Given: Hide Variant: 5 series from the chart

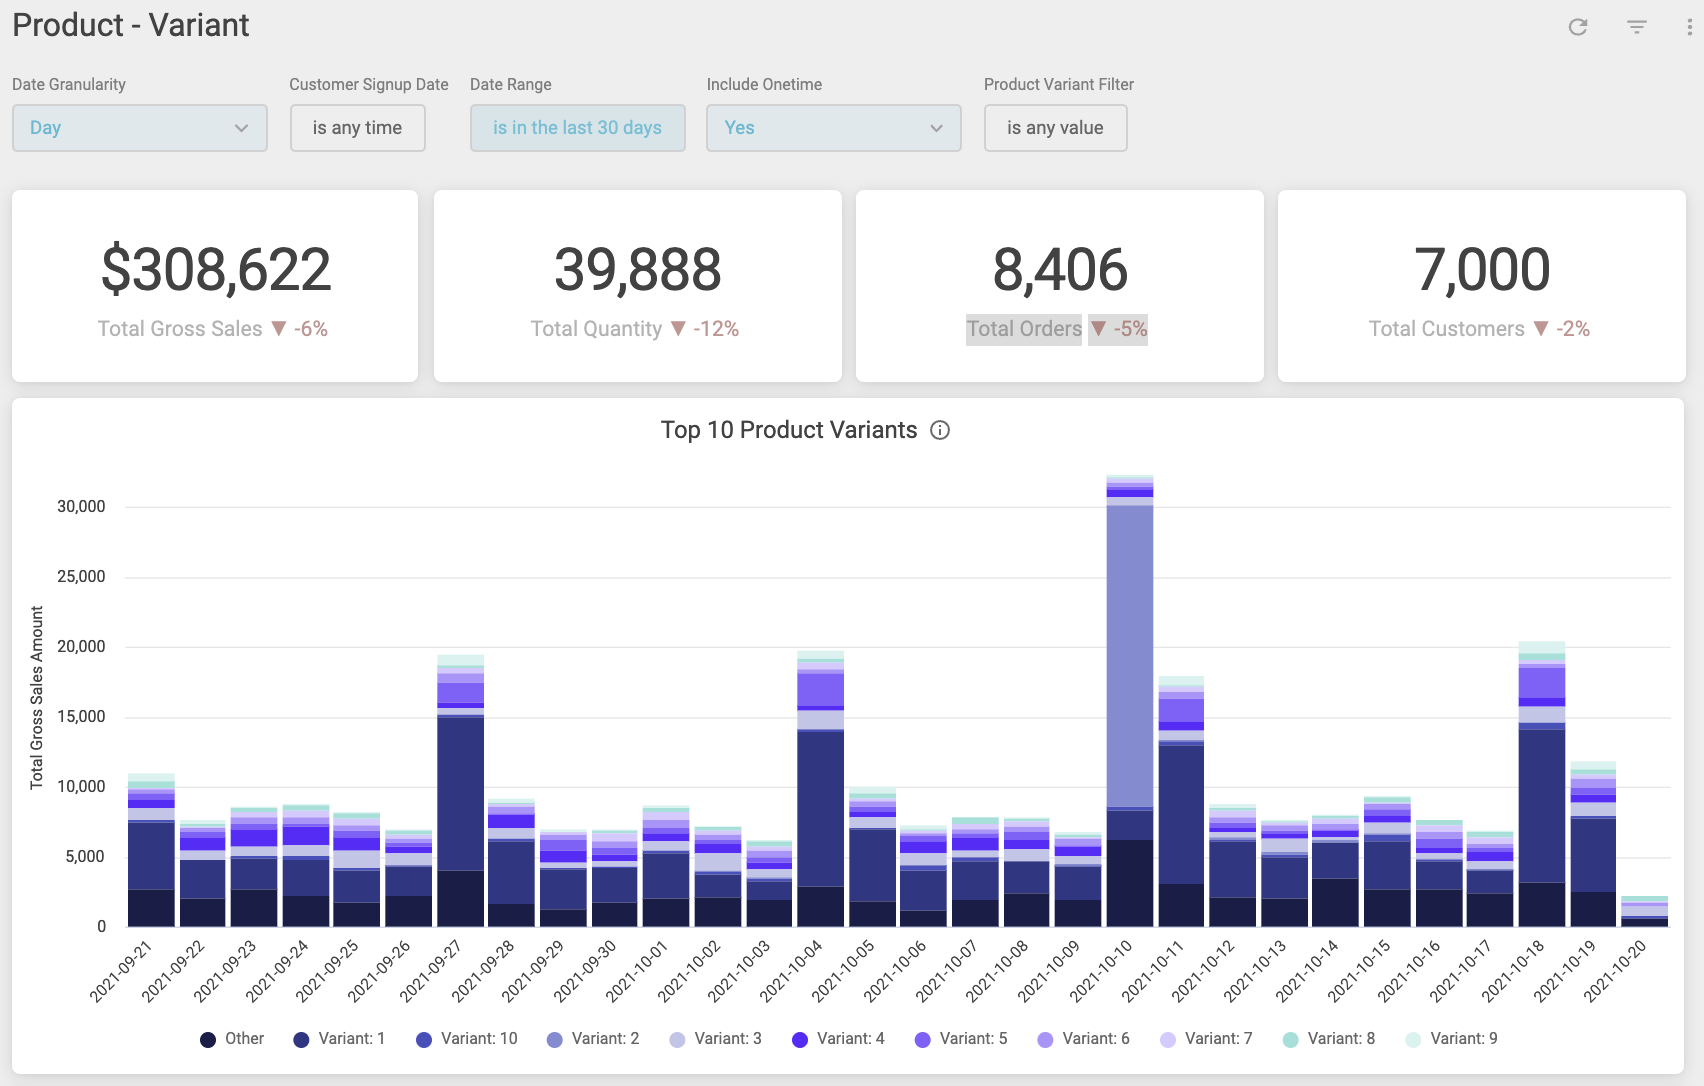Looking at the screenshot, I should tap(960, 1039).
